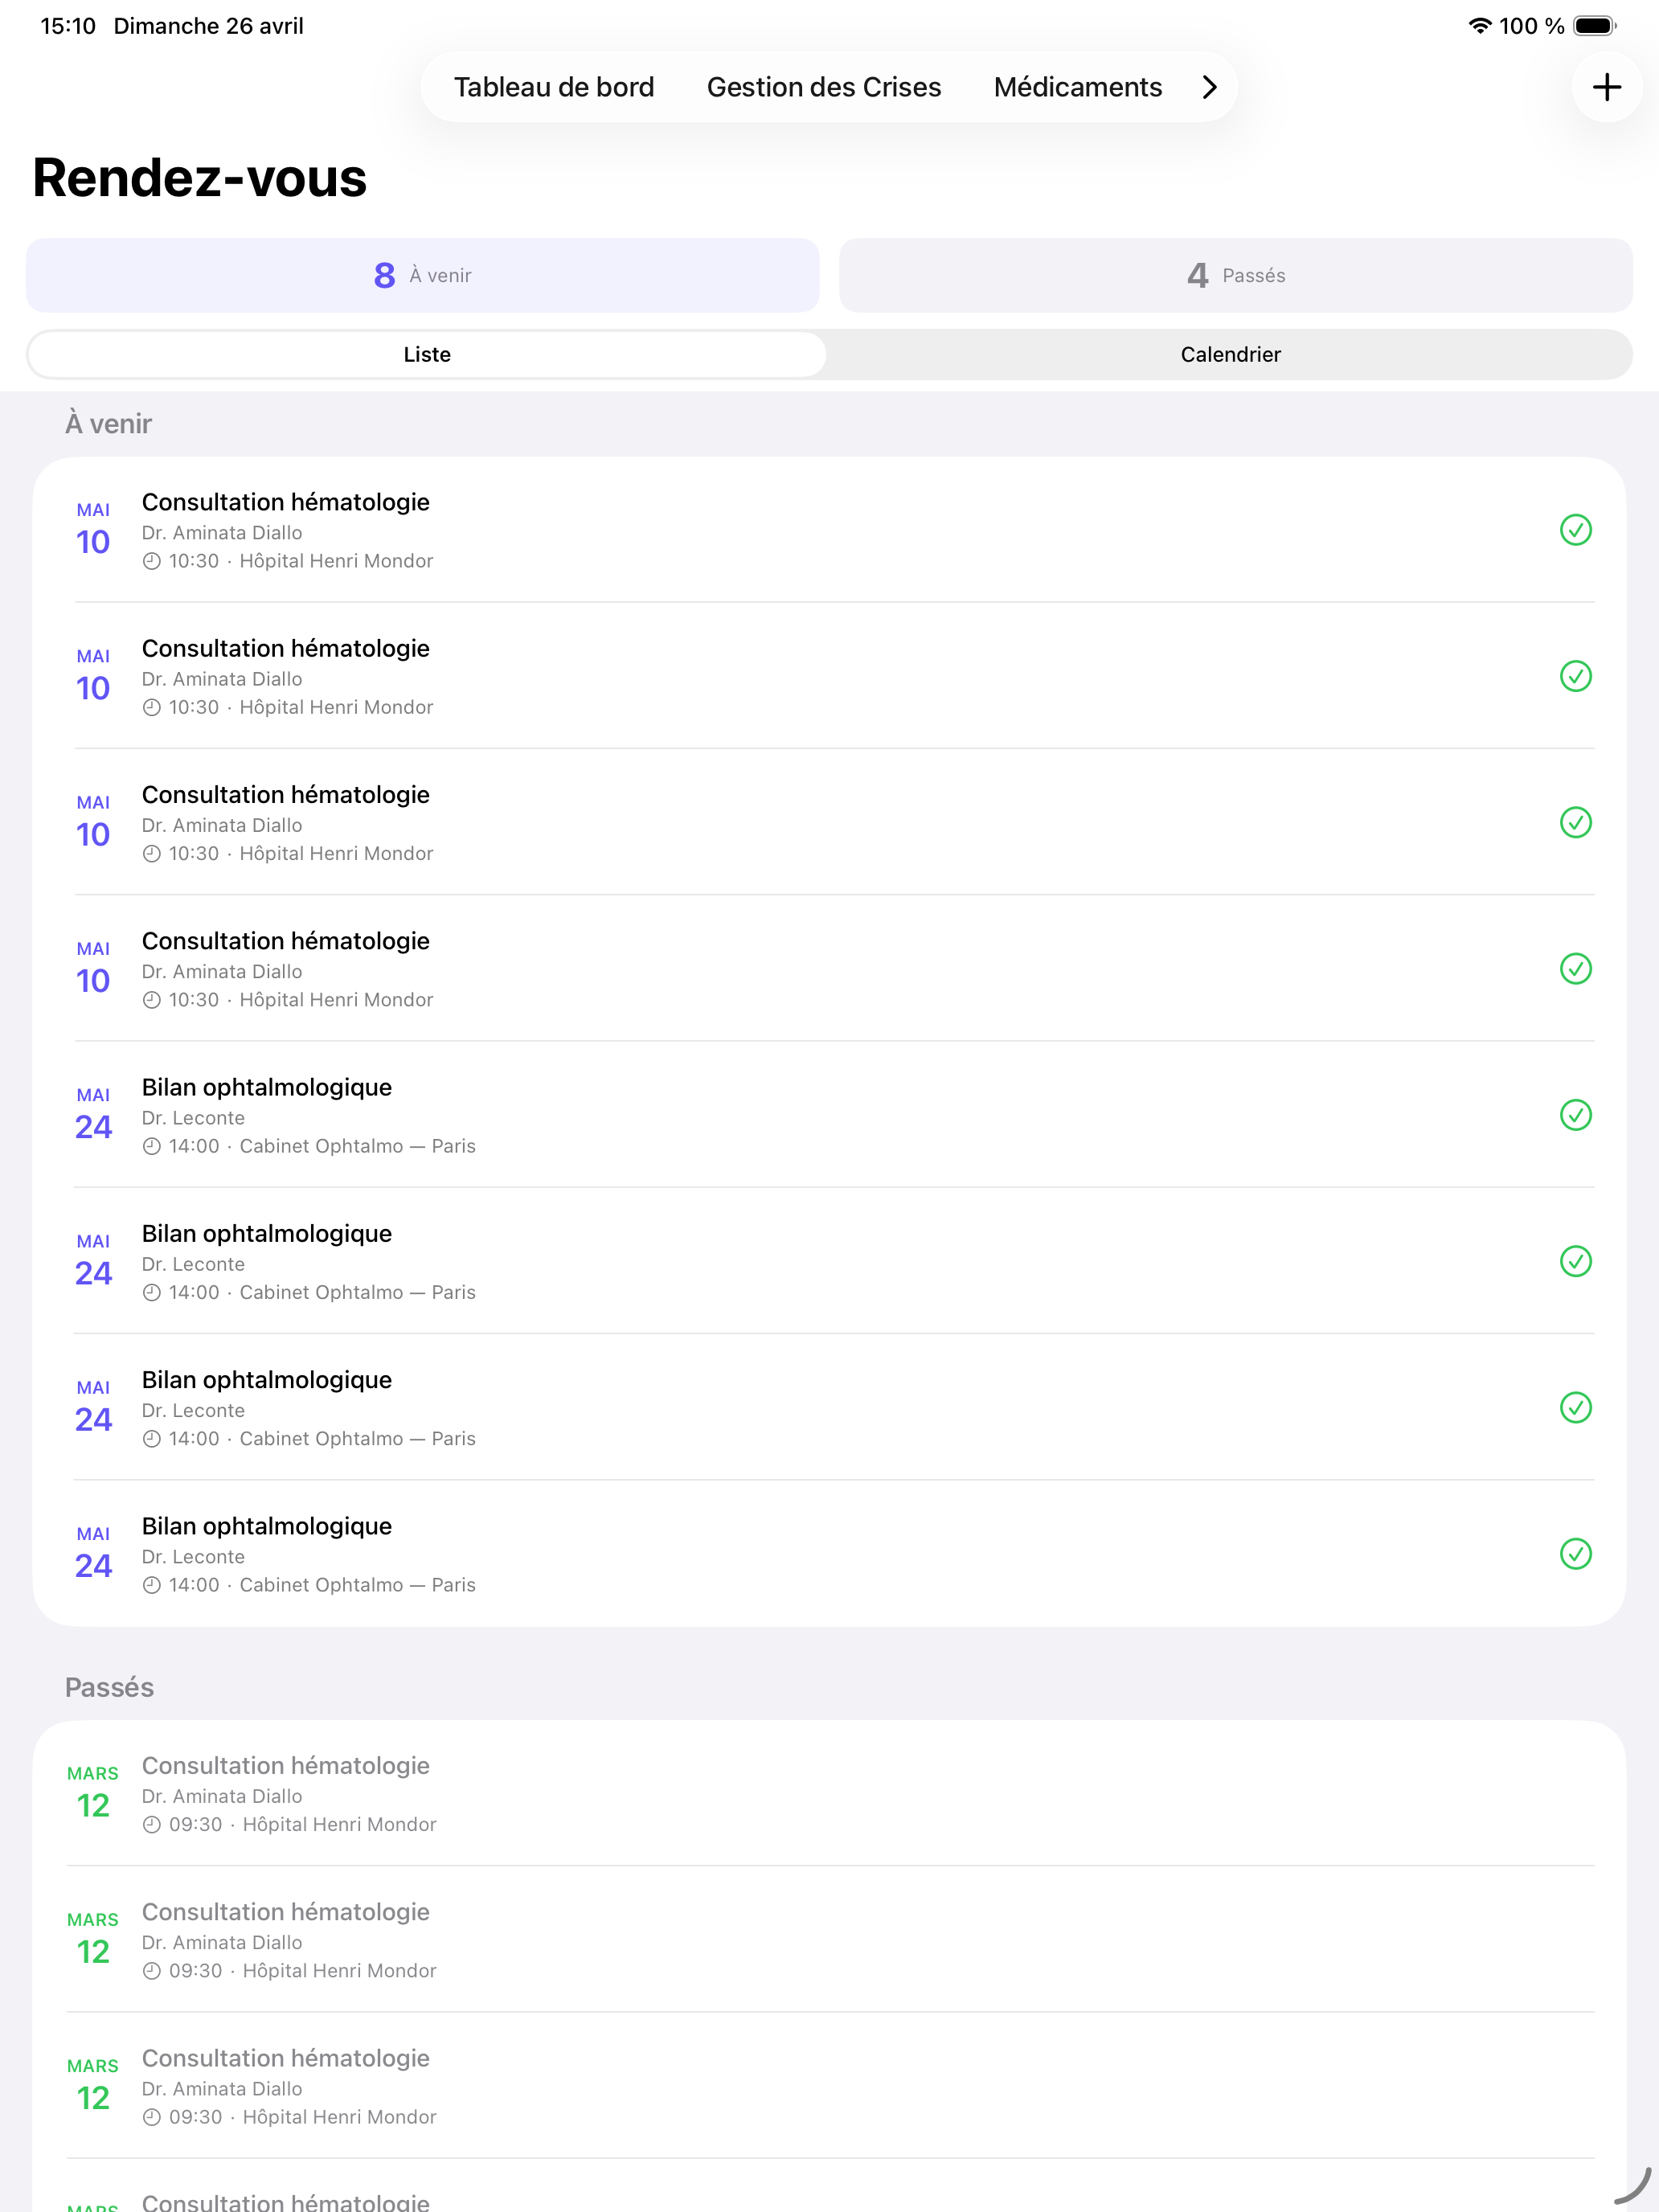Viewport: 1659px width, 2212px height.
Task: Show the 8 À venir appointments filter
Action: 422,275
